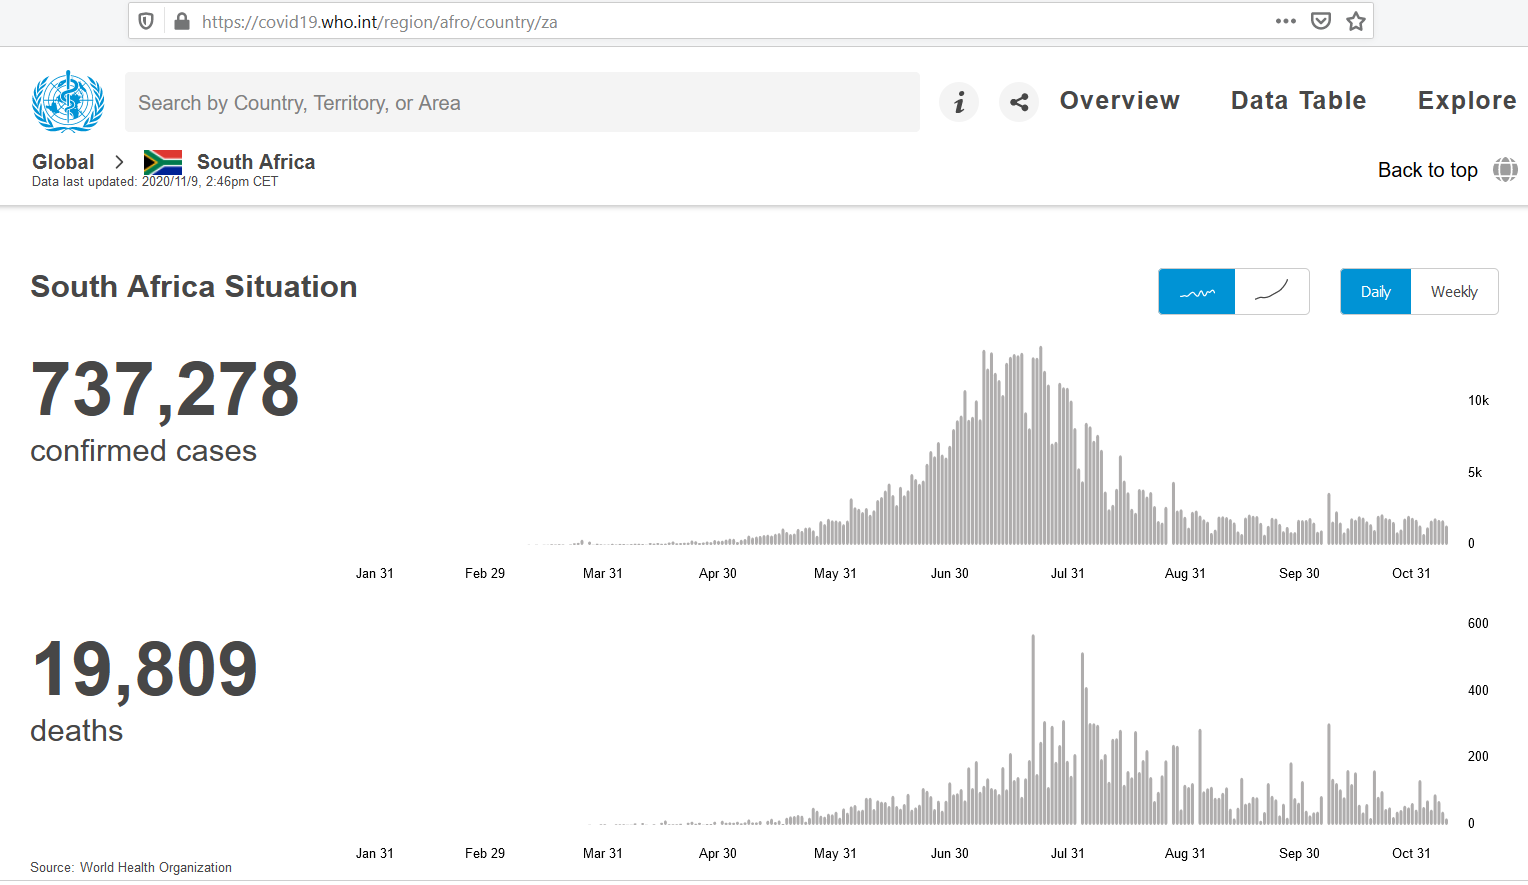Click the Back to top link
The height and width of the screenshot is (885, 1528).
tap(1427, 170)
